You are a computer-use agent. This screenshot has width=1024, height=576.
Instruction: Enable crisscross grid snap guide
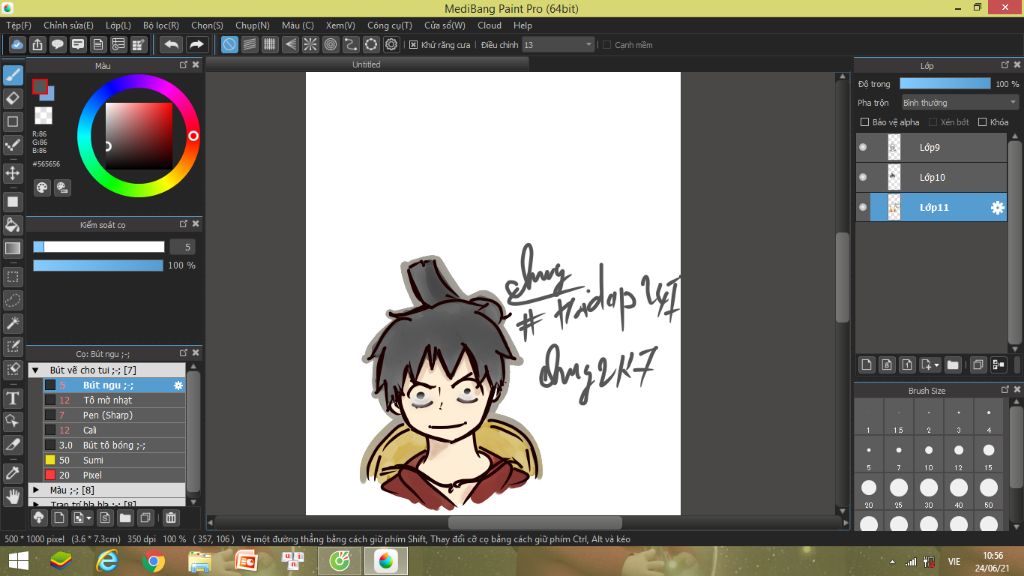click(270, 44)
